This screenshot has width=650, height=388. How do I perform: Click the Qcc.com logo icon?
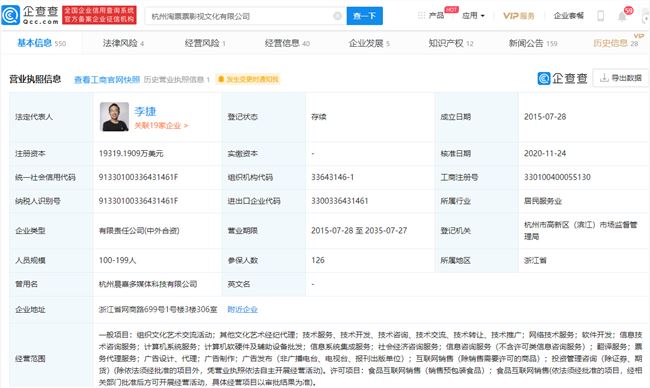[10, 15]
